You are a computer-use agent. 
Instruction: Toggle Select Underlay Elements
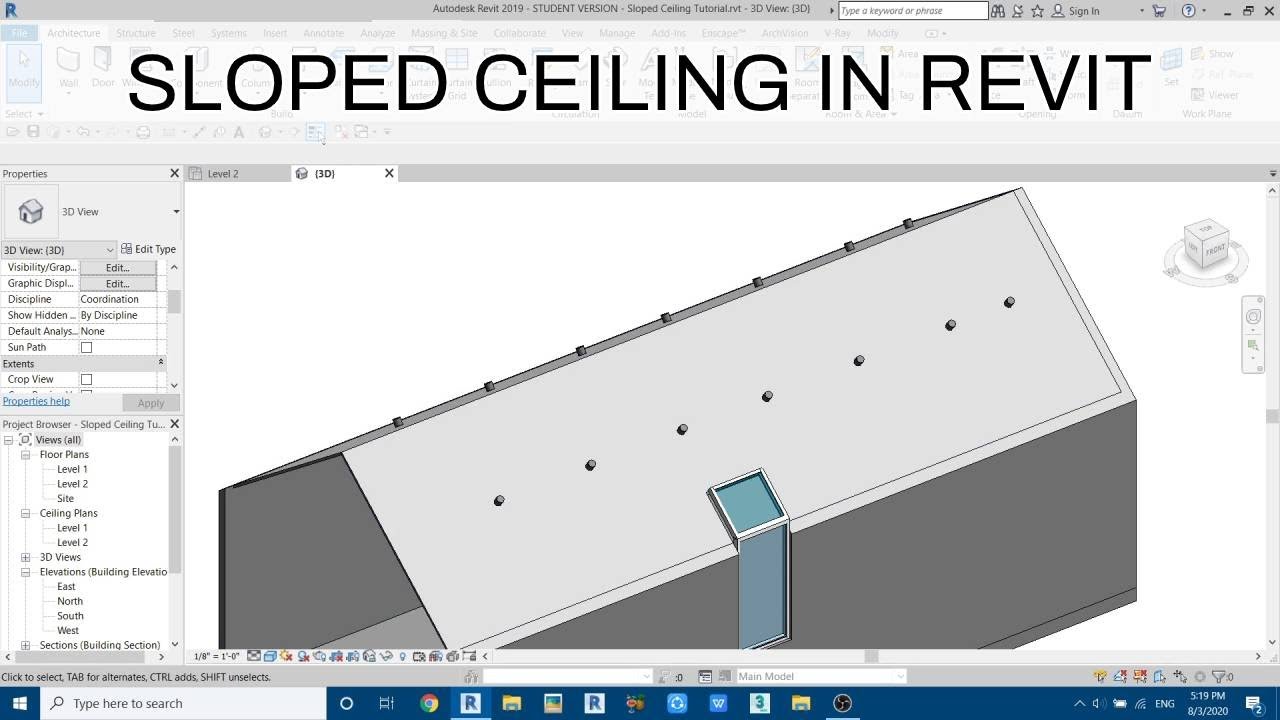coord(1121,677)
